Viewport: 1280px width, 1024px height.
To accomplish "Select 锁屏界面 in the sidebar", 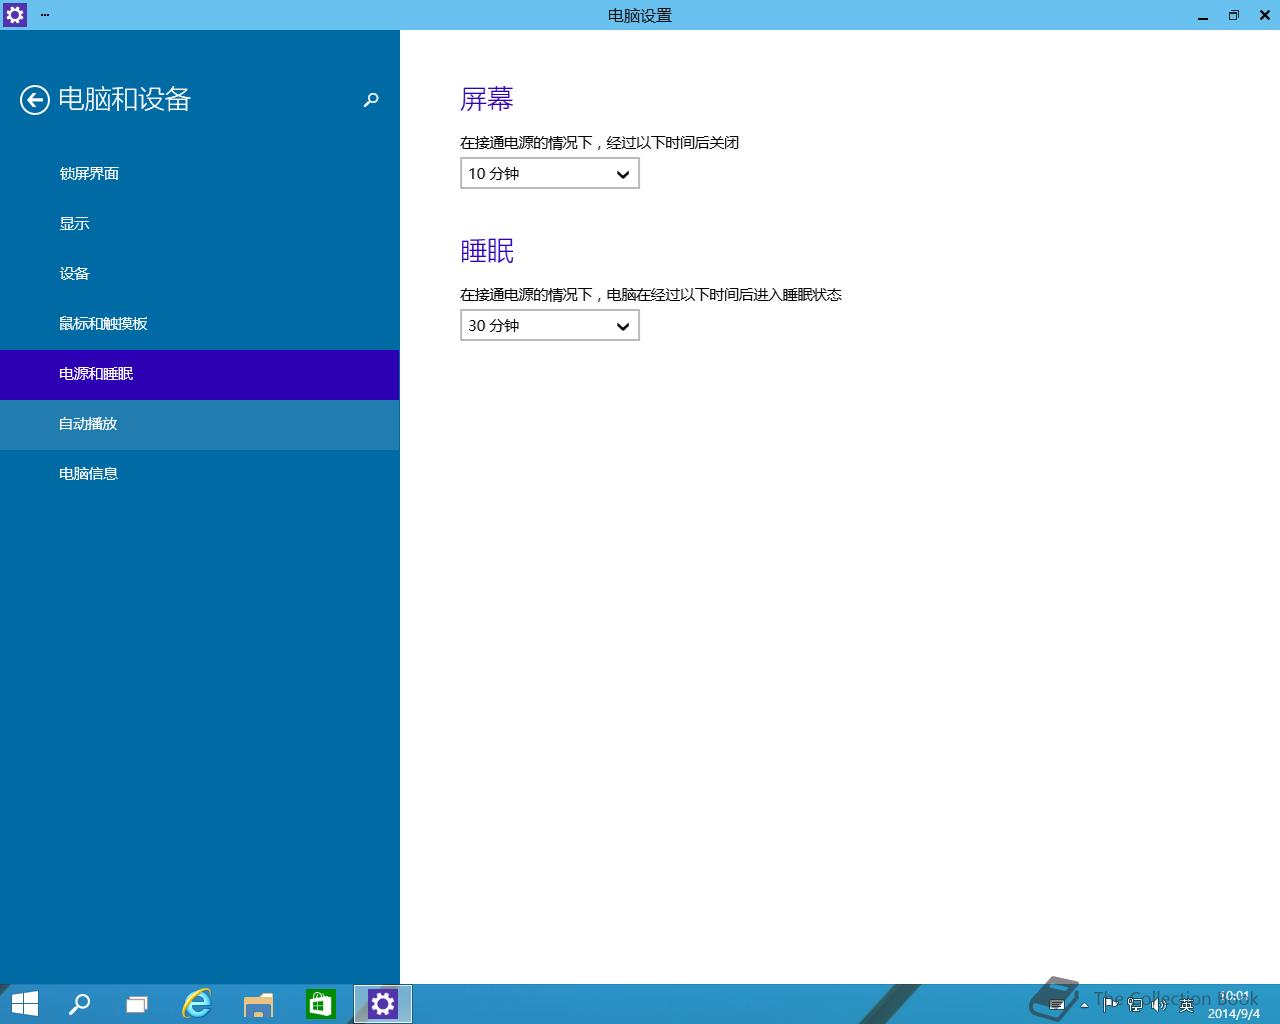I will coord(200,174).
